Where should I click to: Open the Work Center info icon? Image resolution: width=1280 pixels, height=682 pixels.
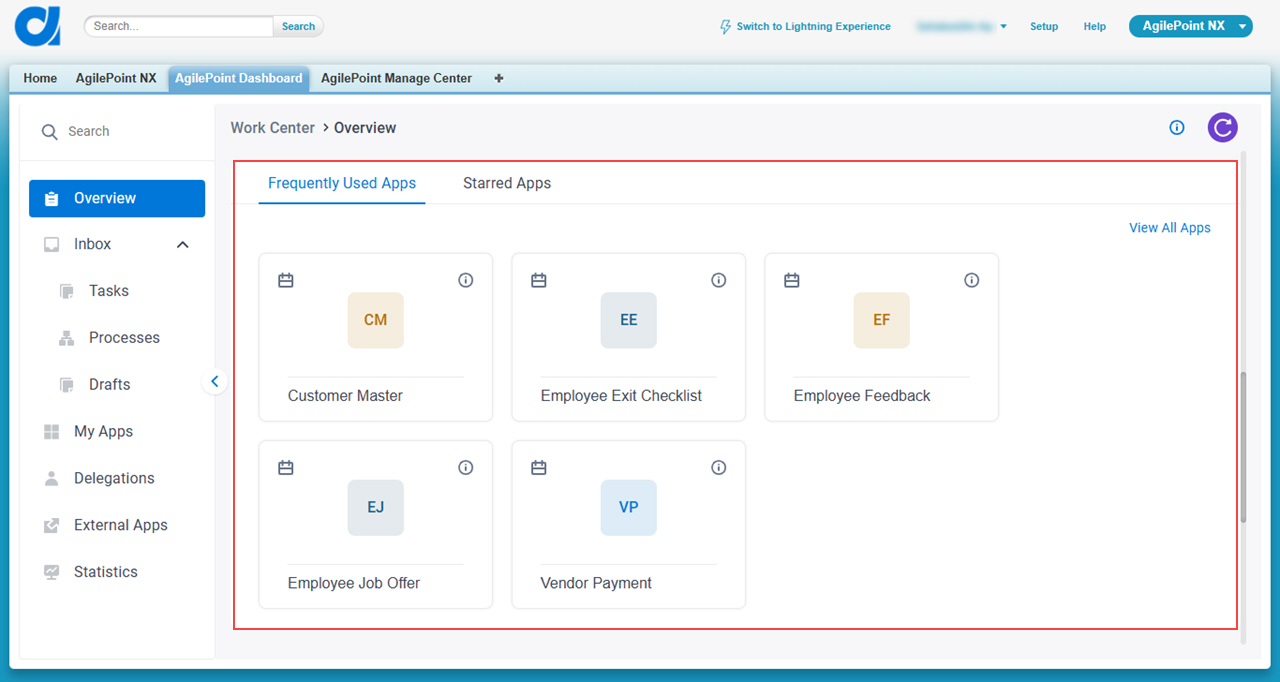pos(1177,127)
